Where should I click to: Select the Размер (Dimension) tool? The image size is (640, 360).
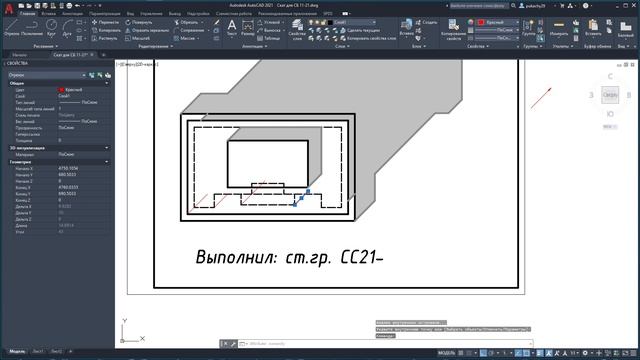(x=247, y=28)
